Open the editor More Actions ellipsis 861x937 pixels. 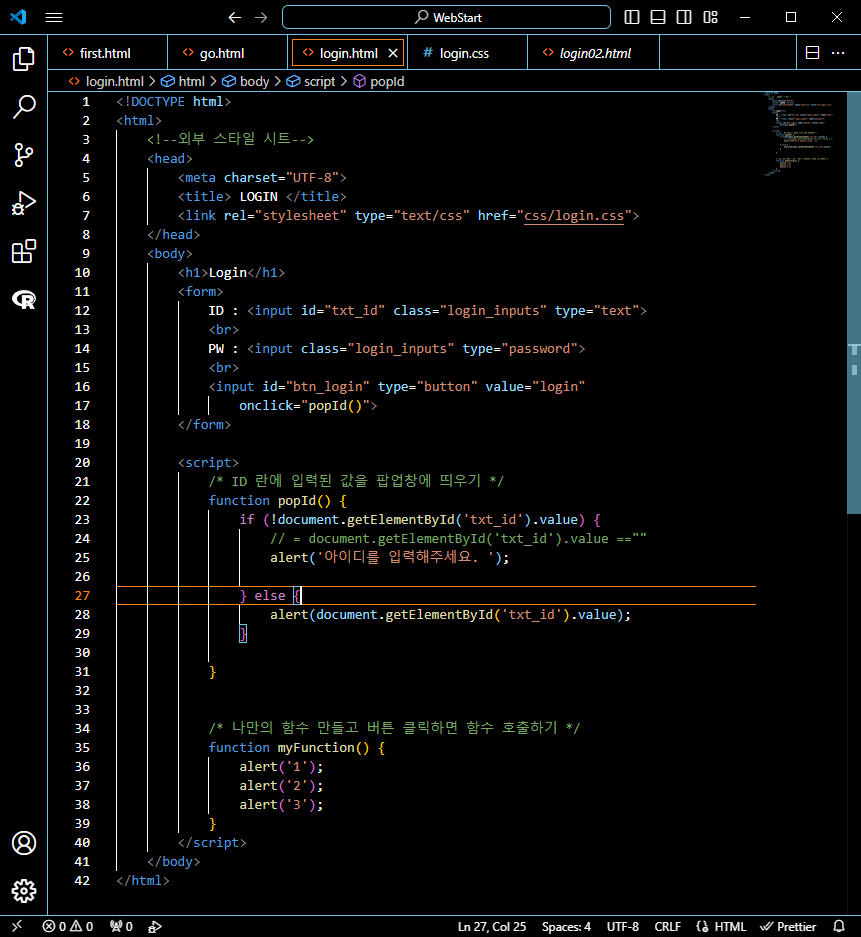(838, 53)
